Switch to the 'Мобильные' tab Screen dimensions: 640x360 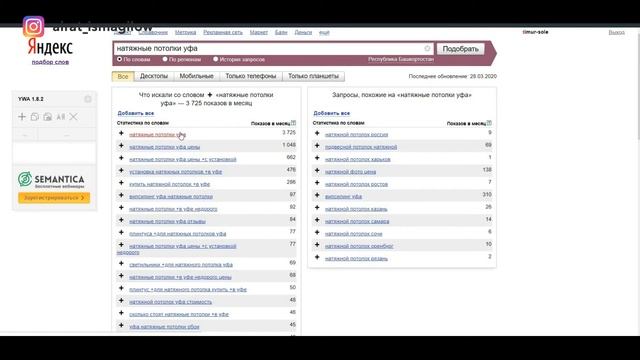pyautogui.click(x=197, y=76)
